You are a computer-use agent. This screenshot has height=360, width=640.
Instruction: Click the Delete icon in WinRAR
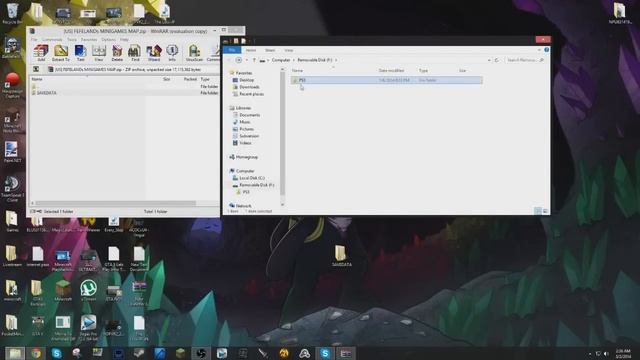coord(117,53)
